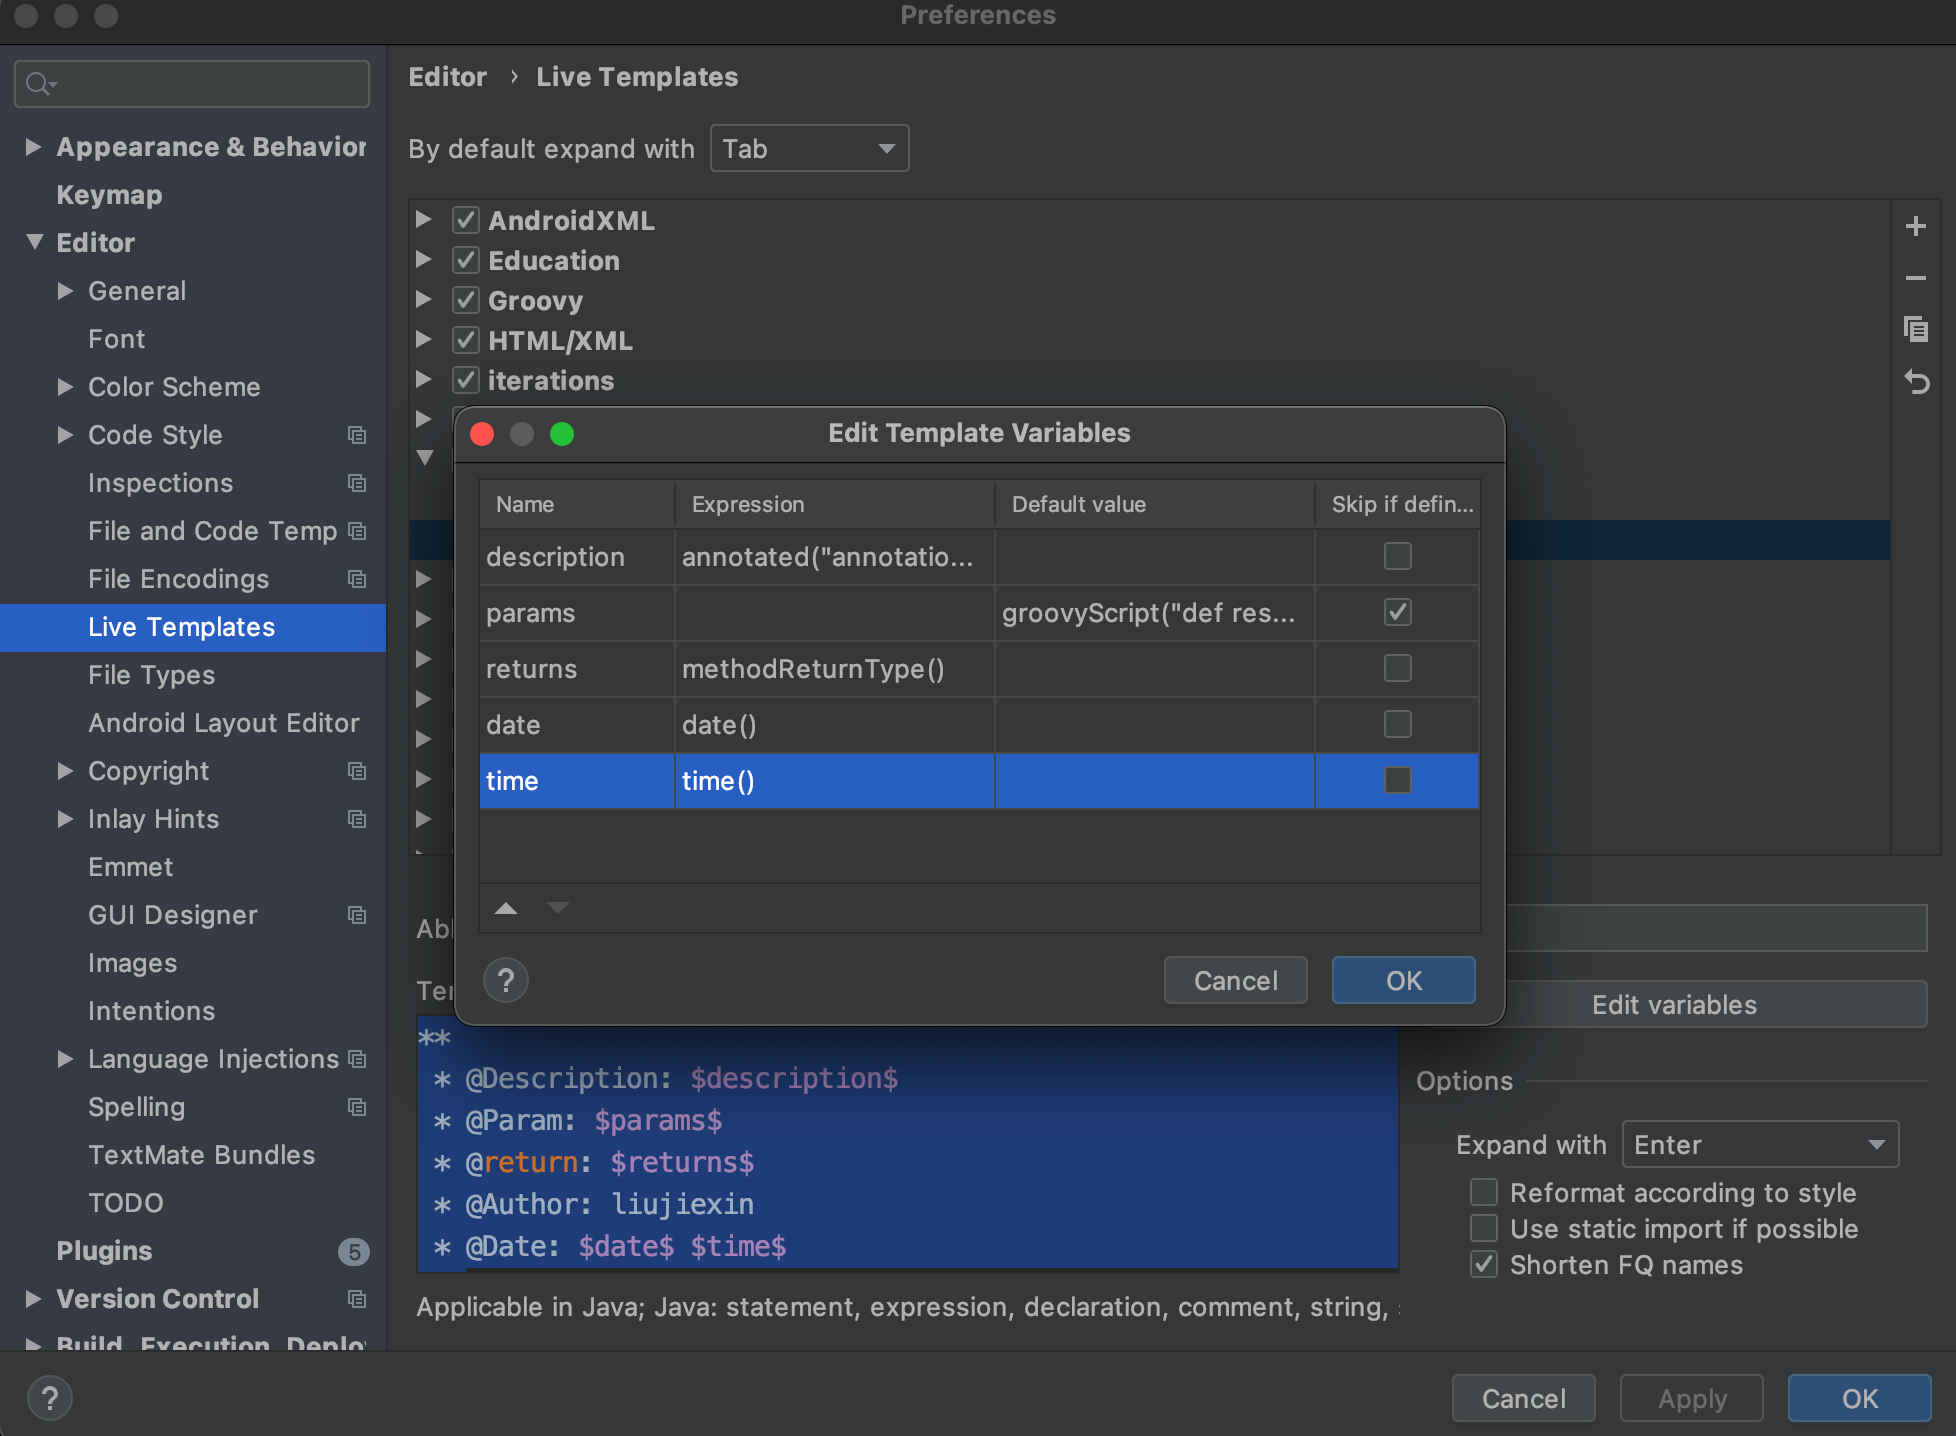Viewport: 1956px width, 1436px height.
Task: Click the groovyScript default value cell
Action: 1154,613
